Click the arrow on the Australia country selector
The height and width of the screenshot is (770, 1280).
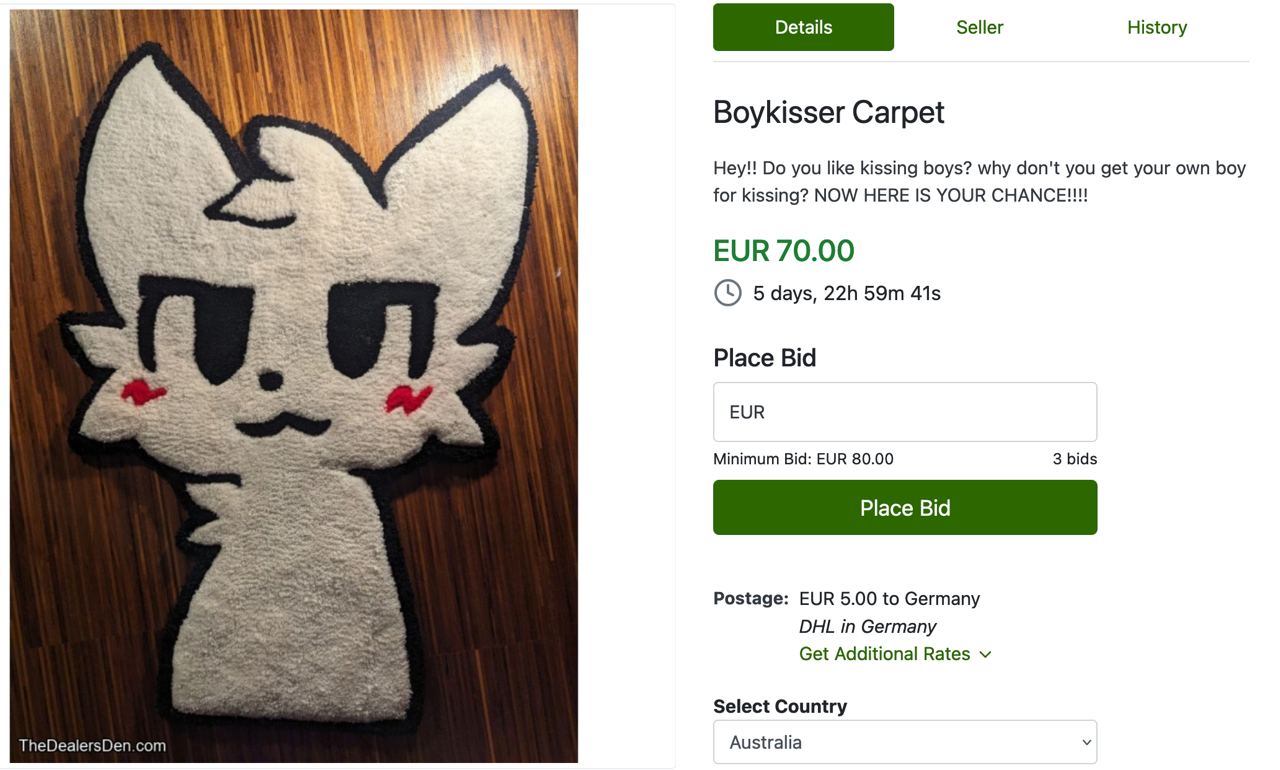[1087, 743]
